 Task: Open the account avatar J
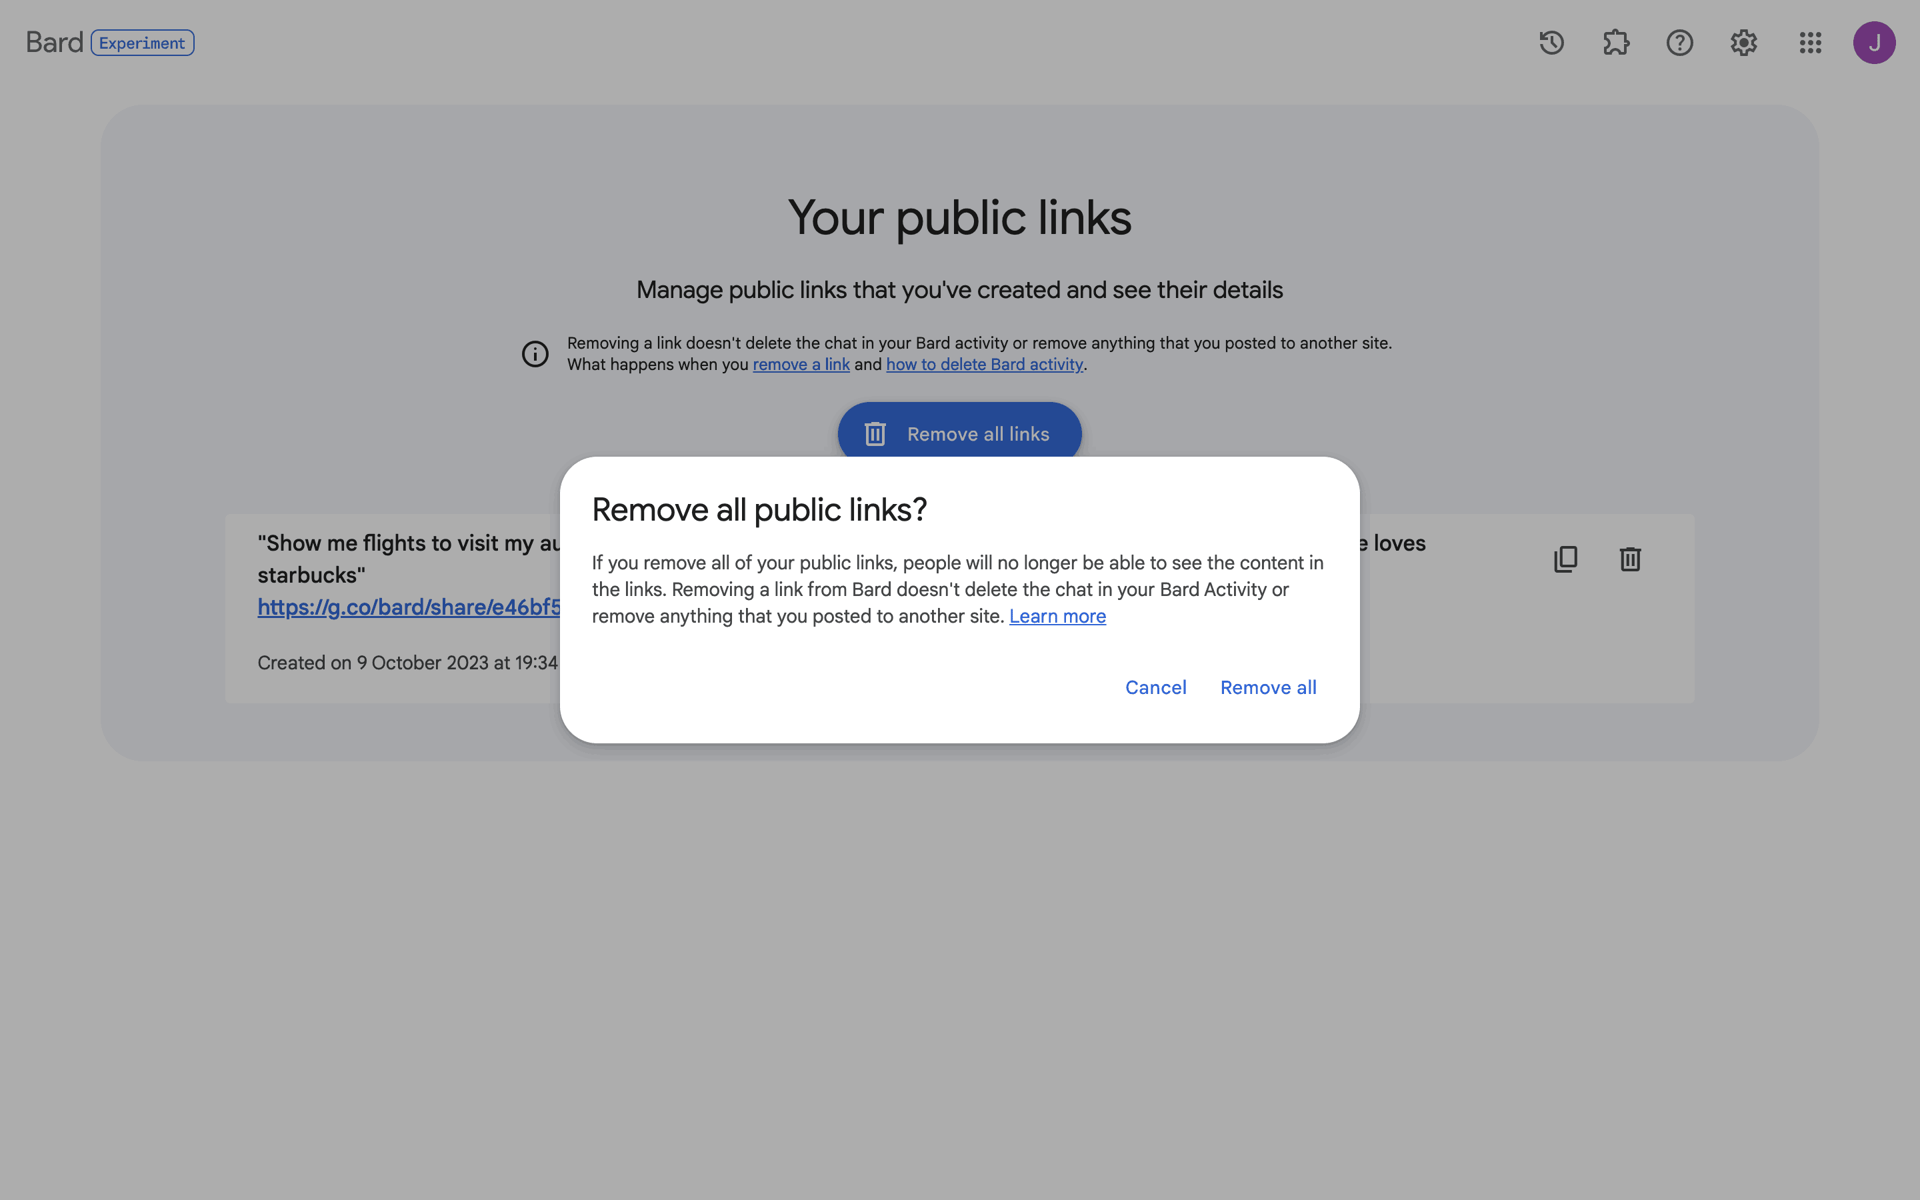click(x=1874, y=43)
